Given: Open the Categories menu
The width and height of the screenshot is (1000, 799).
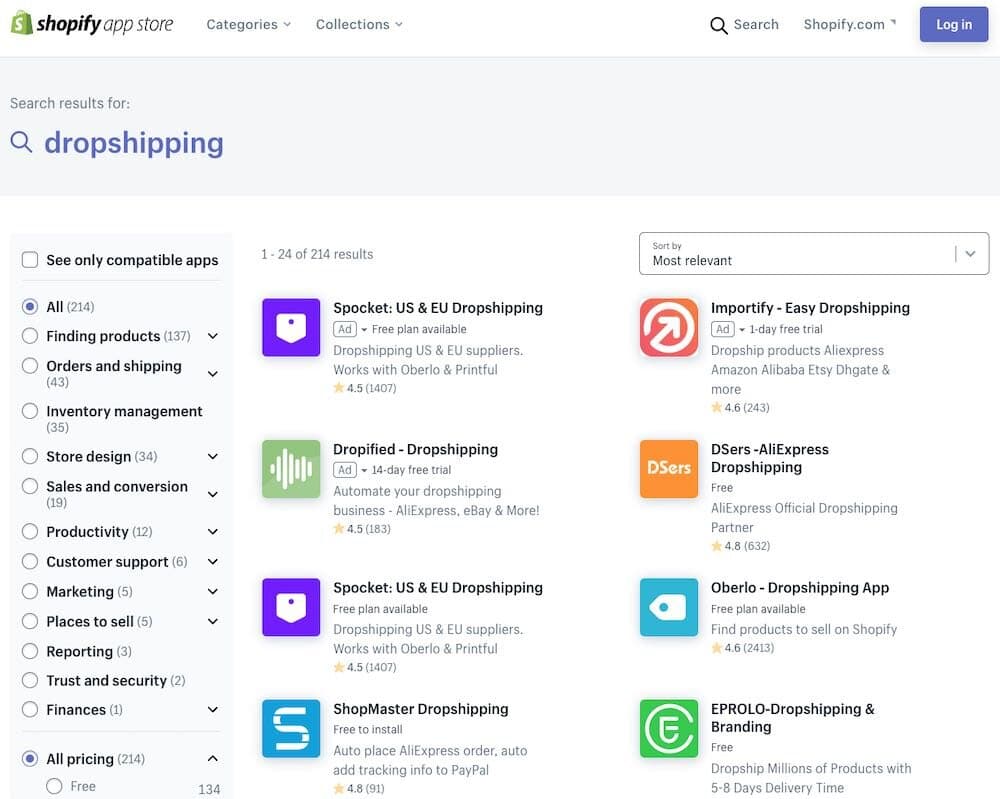Looking at the screenshot, I should click(249, 24).
